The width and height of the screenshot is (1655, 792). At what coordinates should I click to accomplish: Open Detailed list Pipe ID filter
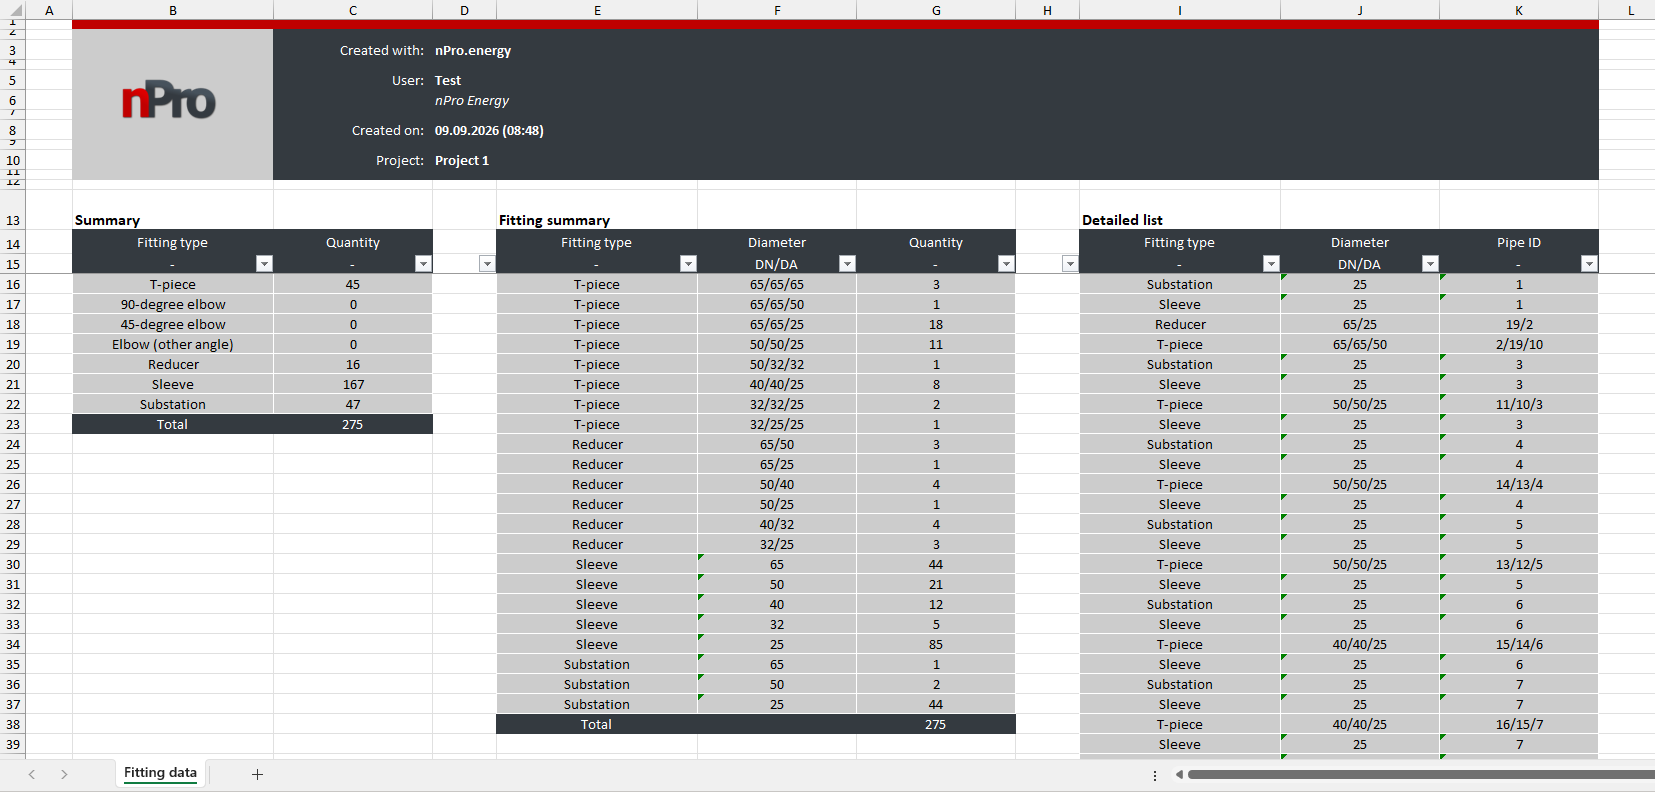point(1589,264)
